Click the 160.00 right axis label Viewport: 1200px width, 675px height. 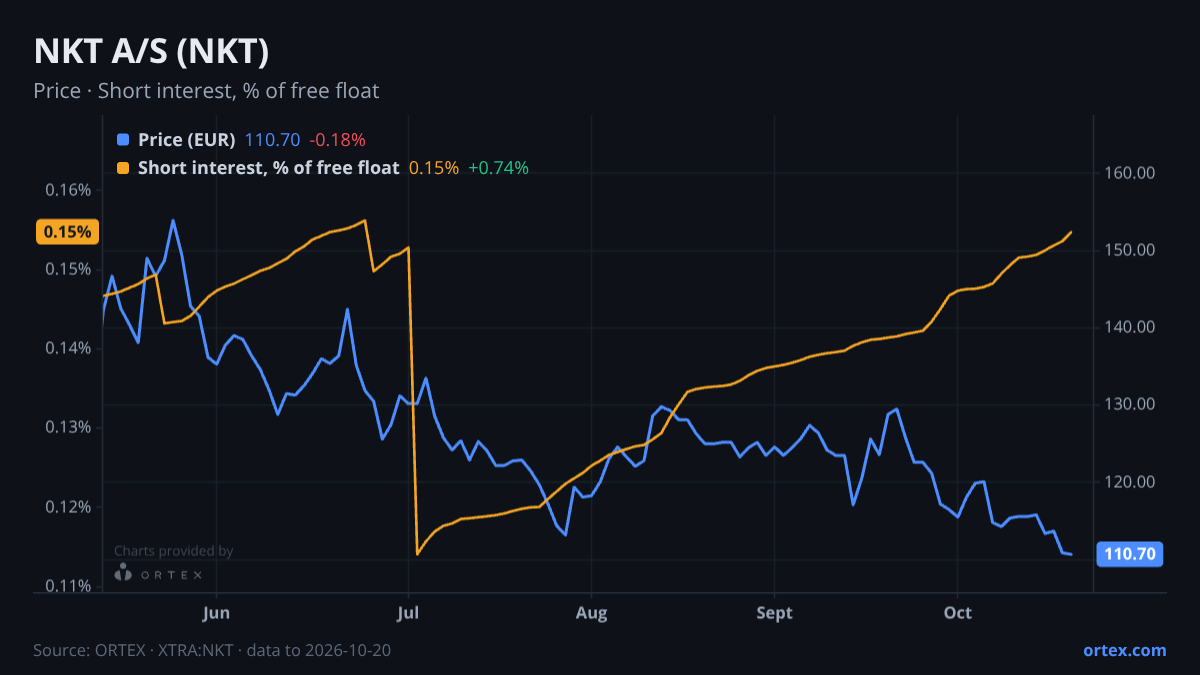click(x=1130, y=173)
